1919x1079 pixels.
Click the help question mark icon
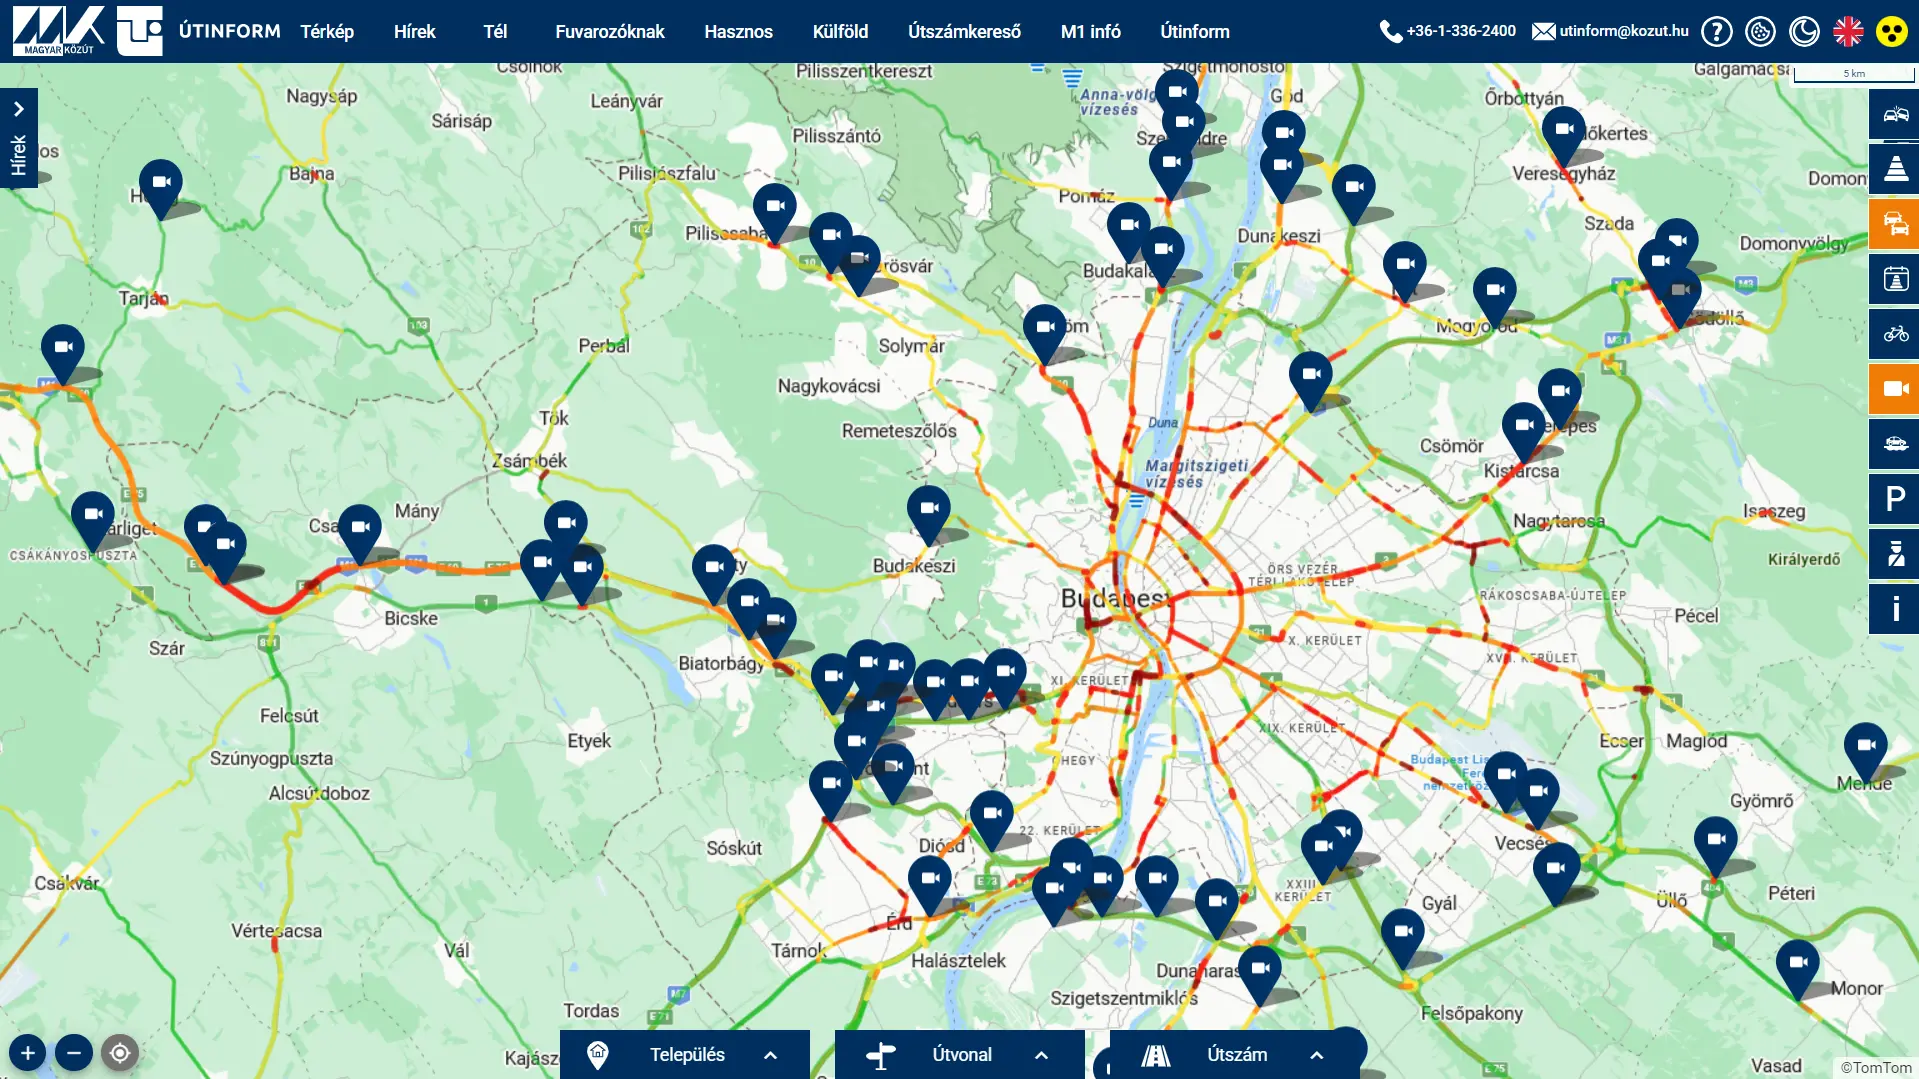(1716, 32)
